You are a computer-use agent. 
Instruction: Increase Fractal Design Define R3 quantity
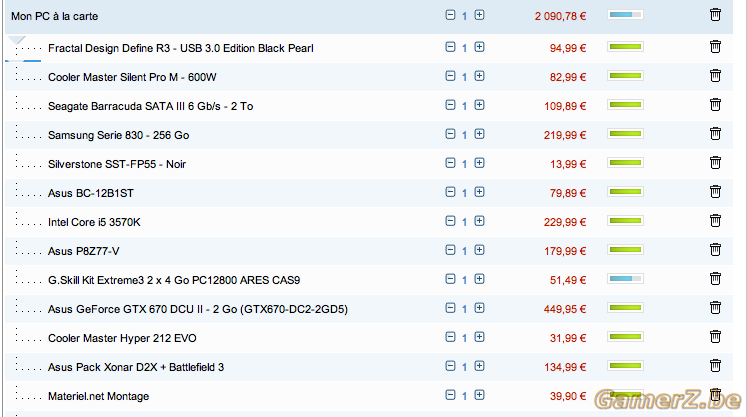[x=479, y=47]
